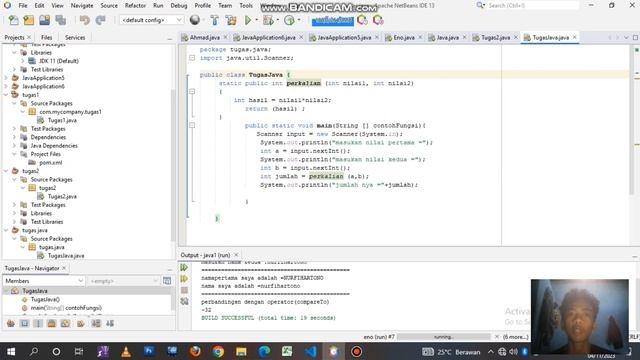Click the New File toolbar icon
640x360 pixels.
[13, 20]
